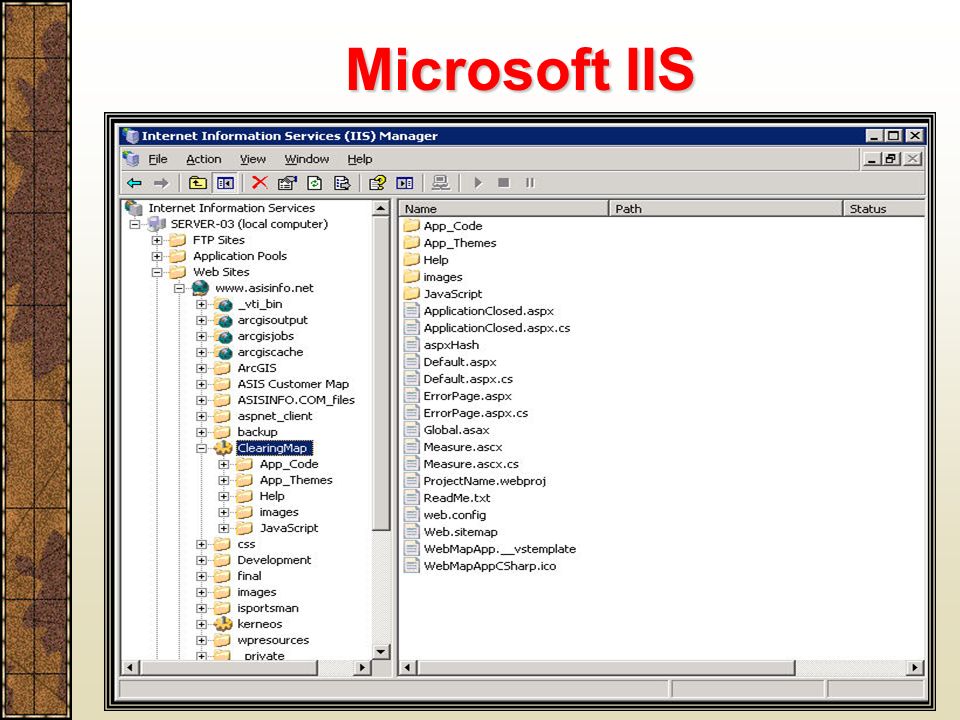Open the View menu
The height and width of the screenshot is (720, 960).
[x=252, y=159]
